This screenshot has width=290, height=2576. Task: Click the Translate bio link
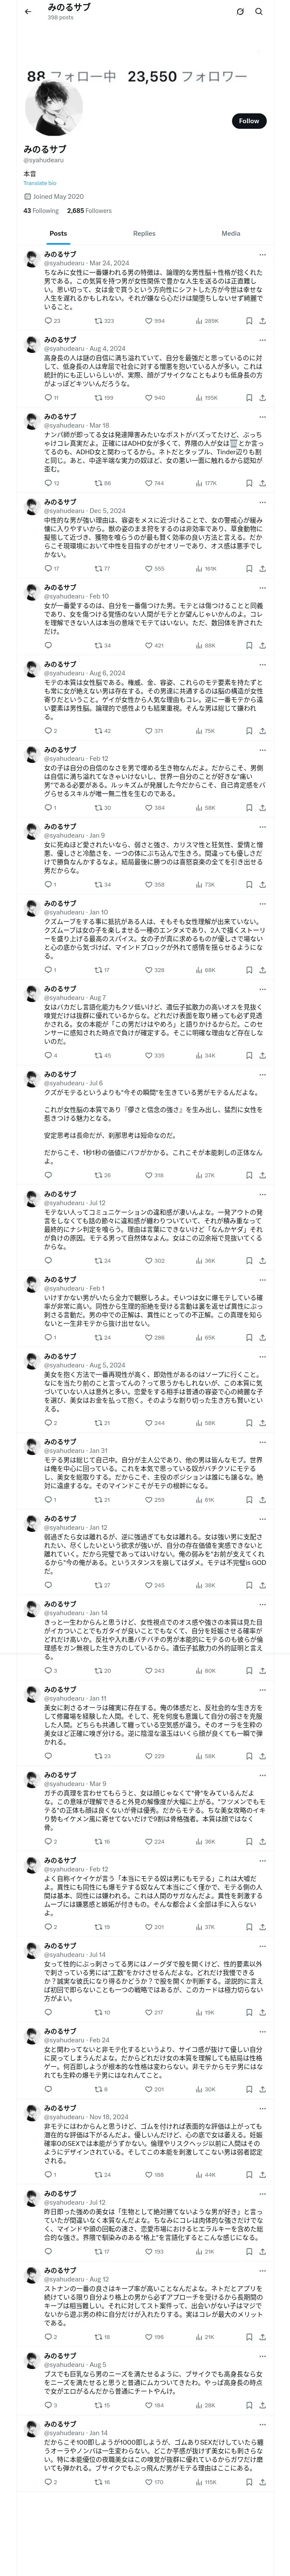click(40, 183)
